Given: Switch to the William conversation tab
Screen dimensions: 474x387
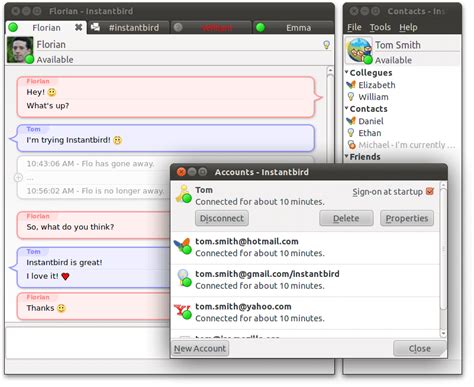Looking at the screenshot, I should pos(211,27).
